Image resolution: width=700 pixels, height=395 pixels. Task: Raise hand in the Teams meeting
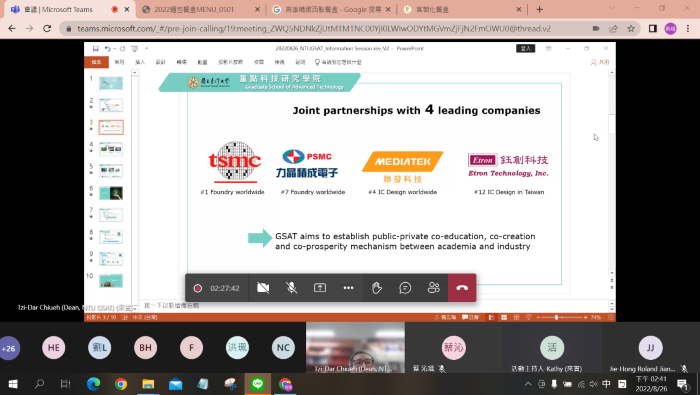tap(377, 288)
